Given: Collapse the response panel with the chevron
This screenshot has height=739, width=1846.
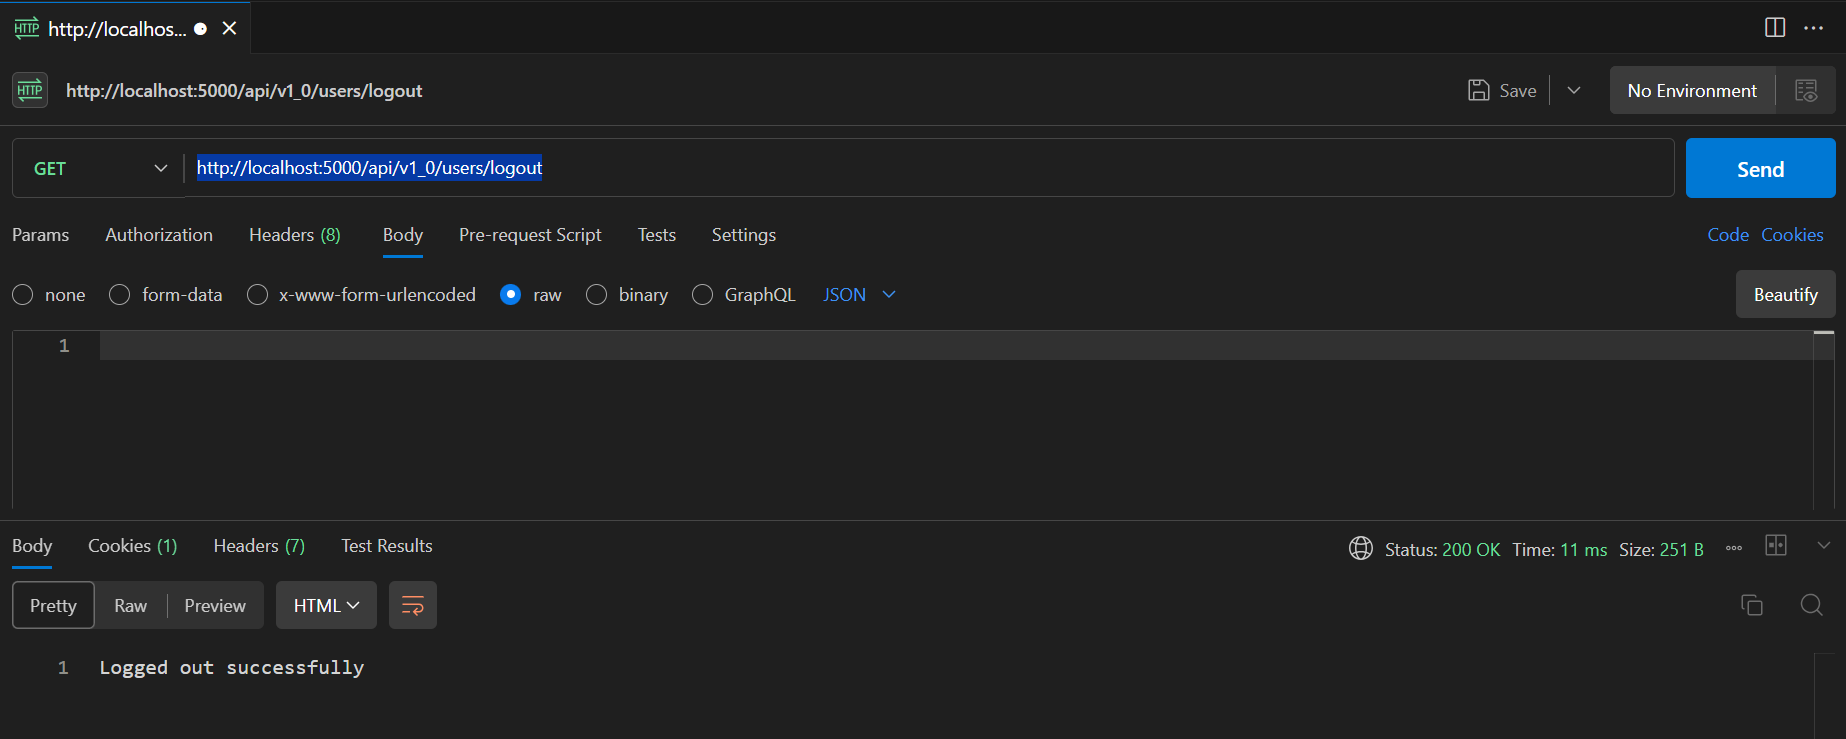Looking at the screenshot, I should [x=1824, y=545].
